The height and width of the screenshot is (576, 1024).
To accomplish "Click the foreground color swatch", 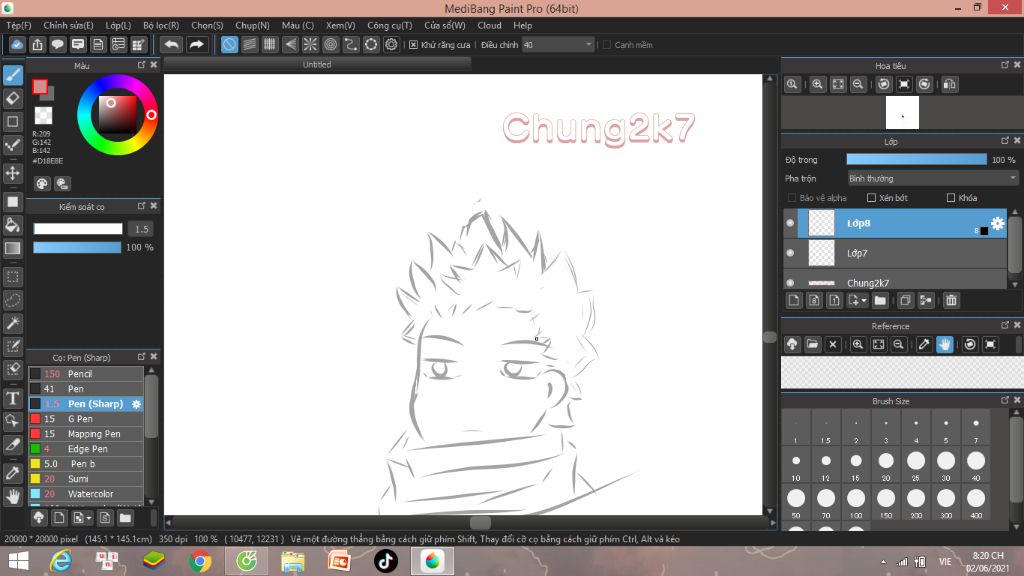I will click(x=40, y=87).
